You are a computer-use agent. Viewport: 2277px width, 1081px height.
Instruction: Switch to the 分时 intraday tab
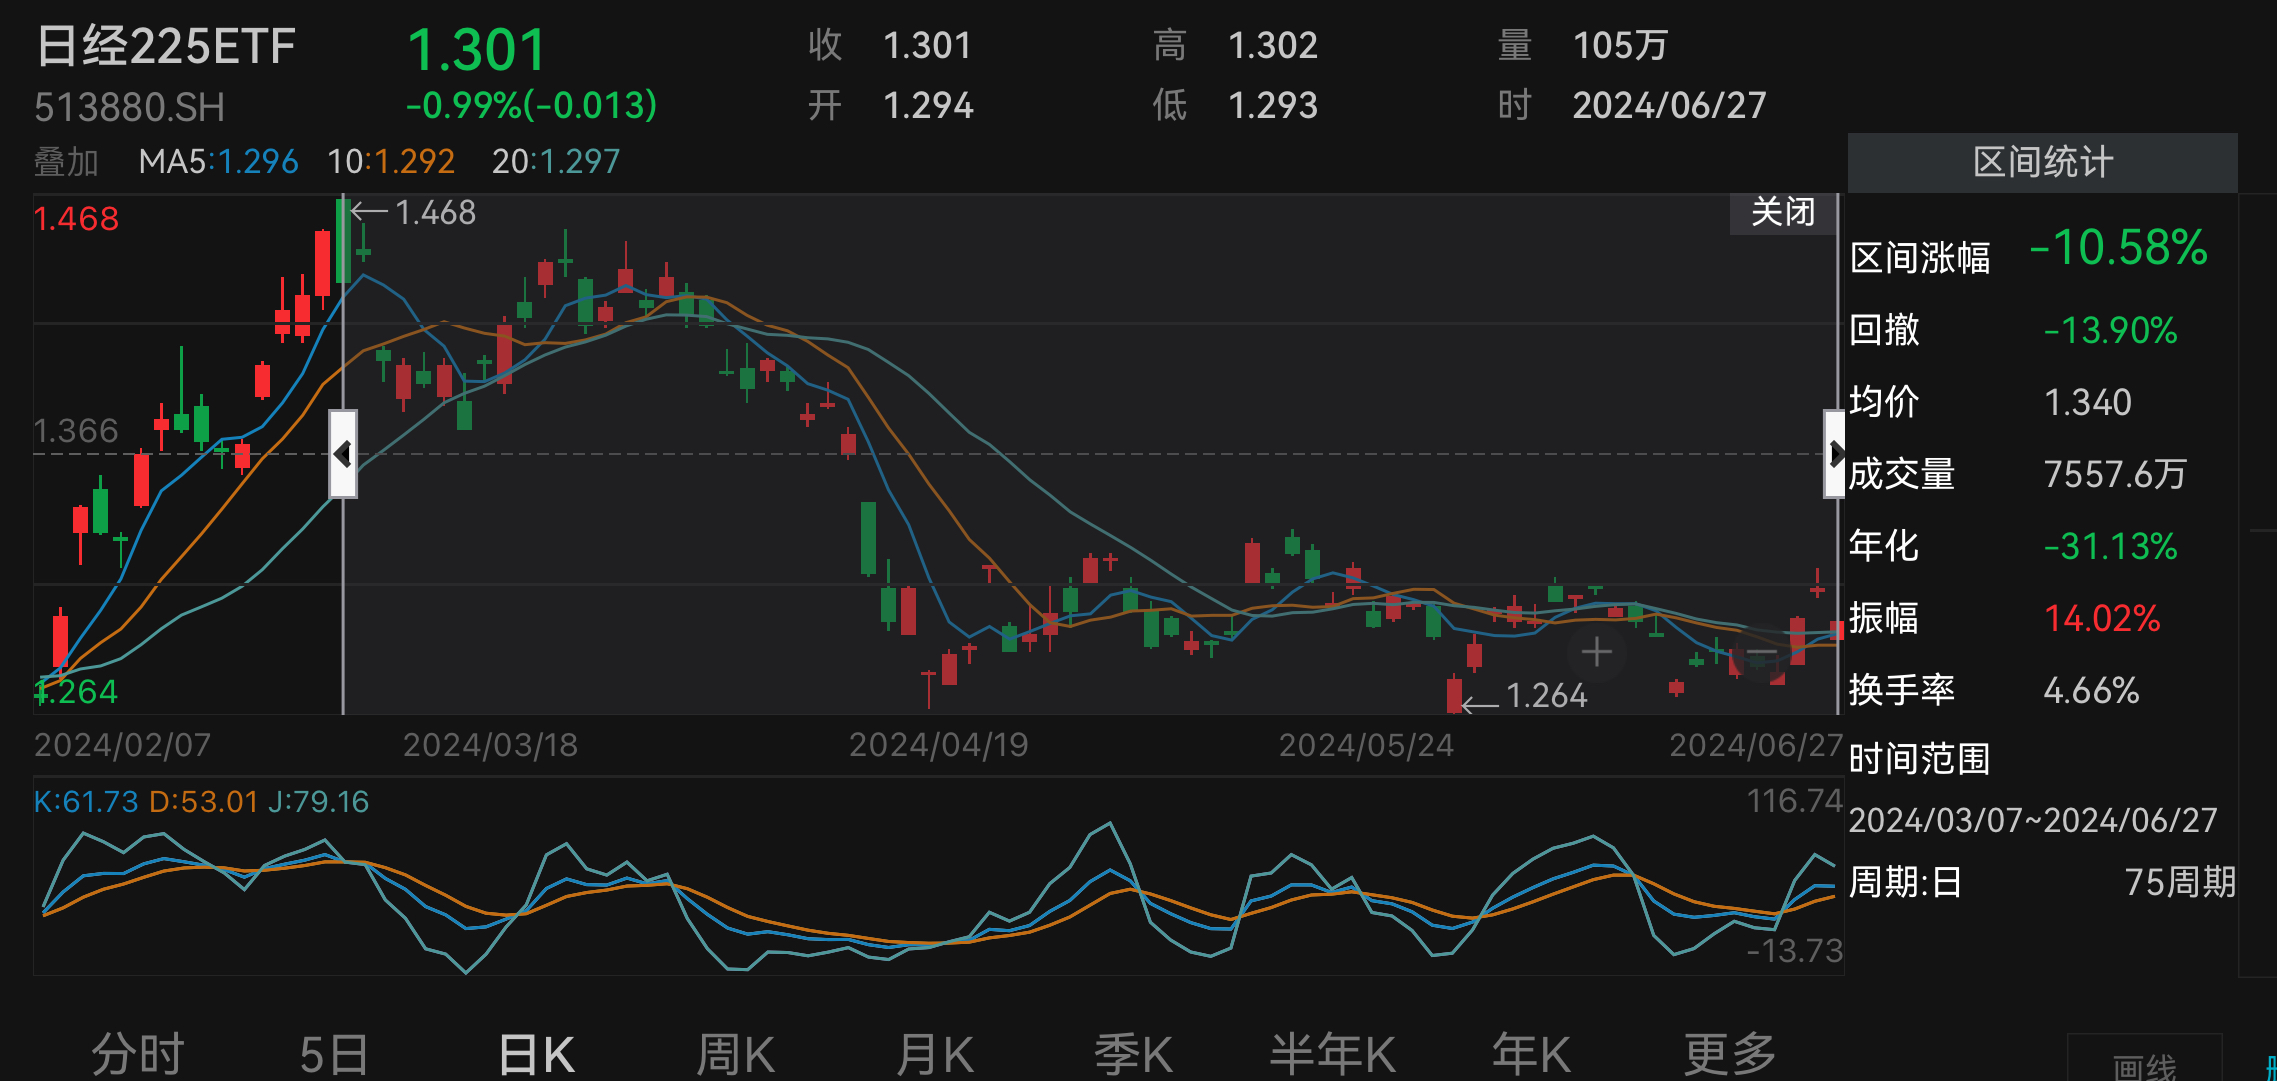pos(138,1054)
